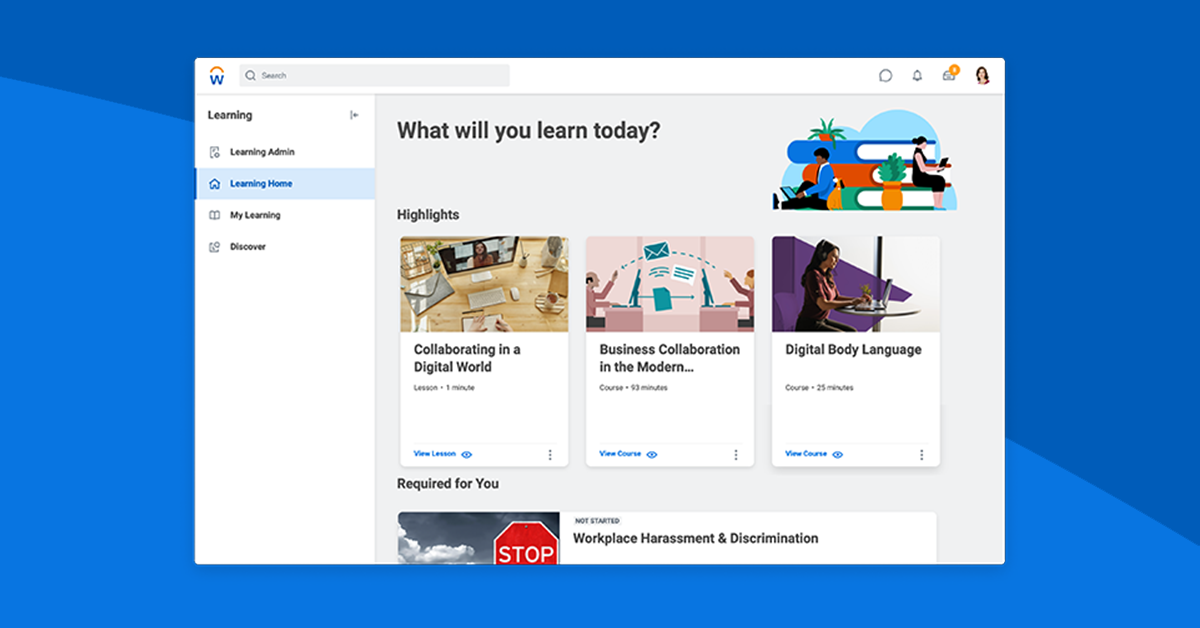Select Learning Home in the sidebar
The image size is (1200, 628).
[261, 183]
